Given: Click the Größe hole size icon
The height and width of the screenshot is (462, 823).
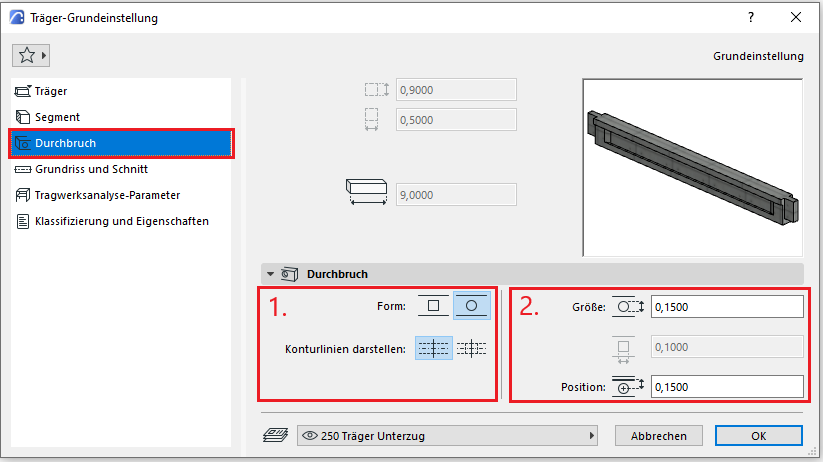Looking at the screenshot, I should pyautogui.click(x=627, y=307).
